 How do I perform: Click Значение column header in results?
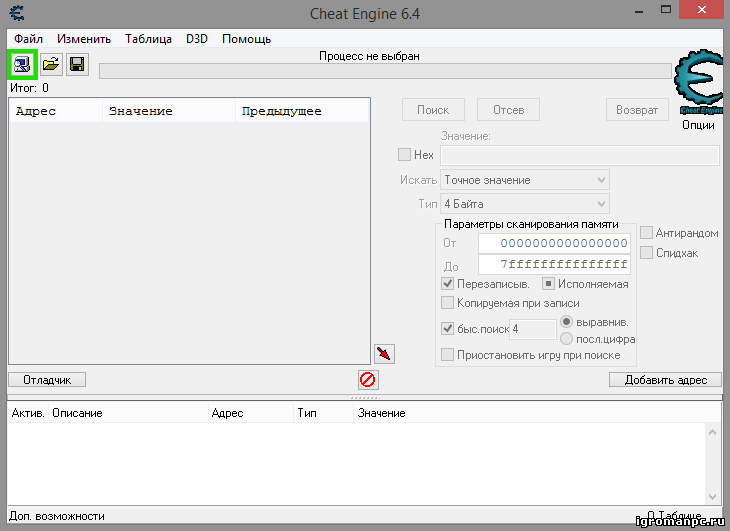click(169, 111)
